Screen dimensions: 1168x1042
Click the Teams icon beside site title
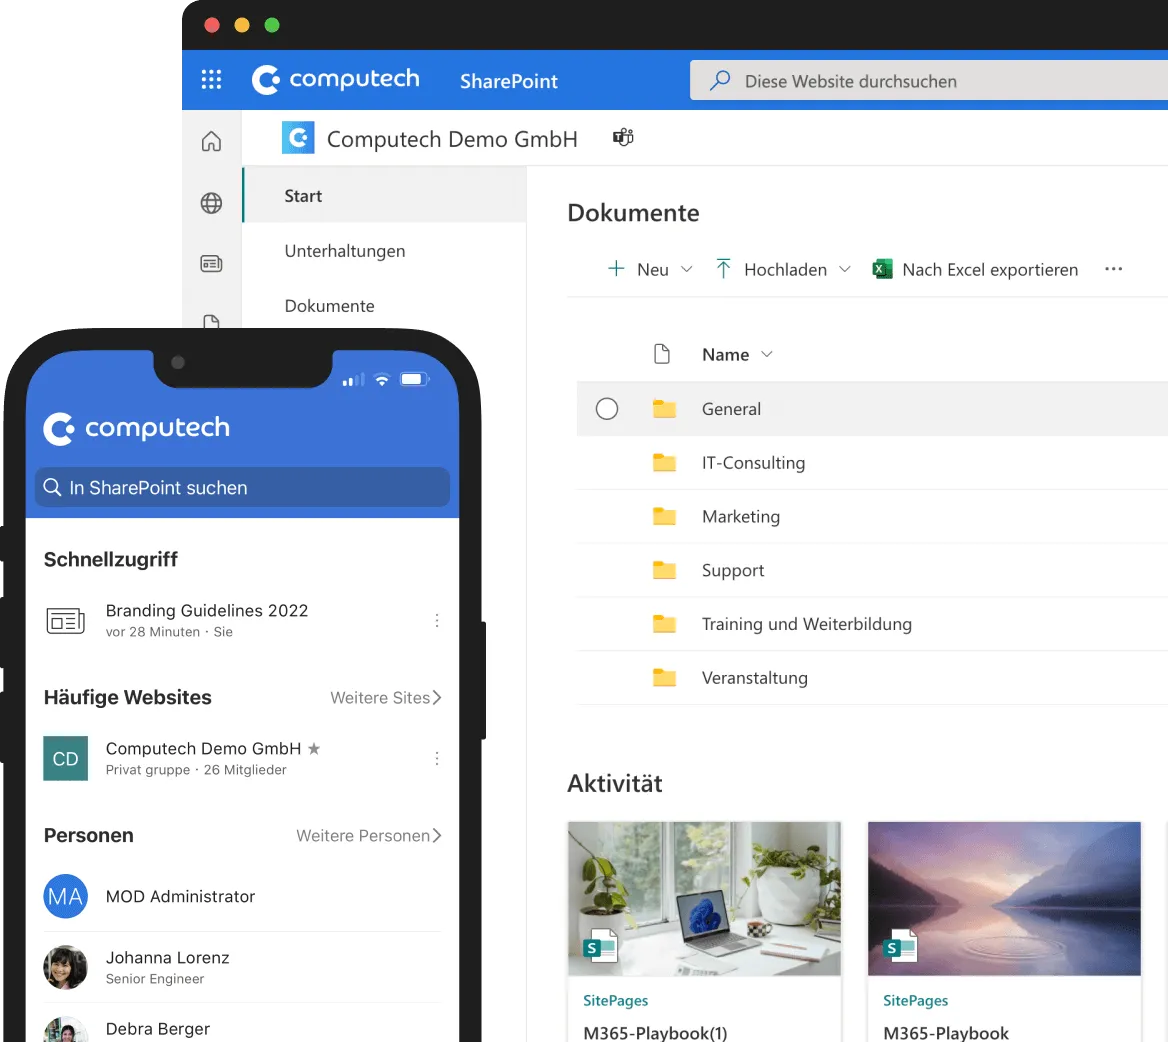coord(623,137)
